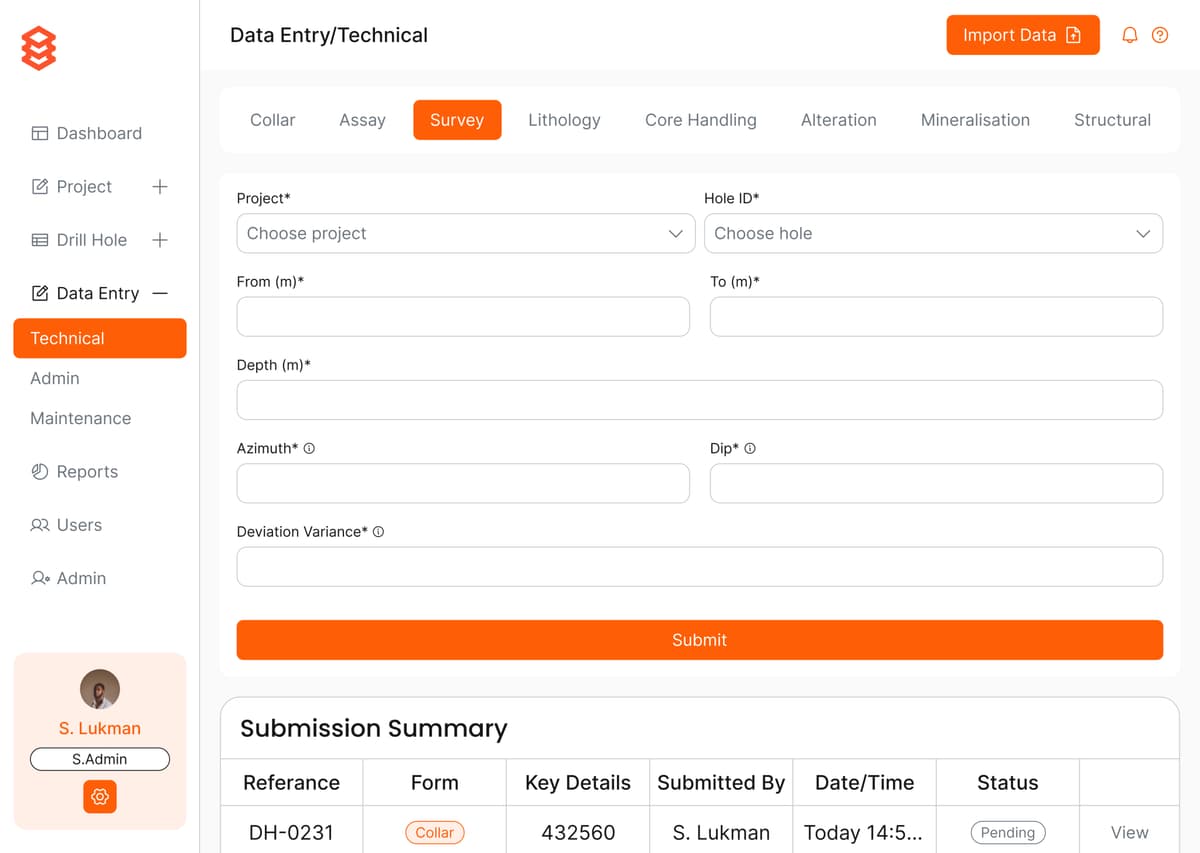The height and width of the screenshot is (853, 1200).
Task: Open the settings gear in the profile card
Action: point(99,797)
